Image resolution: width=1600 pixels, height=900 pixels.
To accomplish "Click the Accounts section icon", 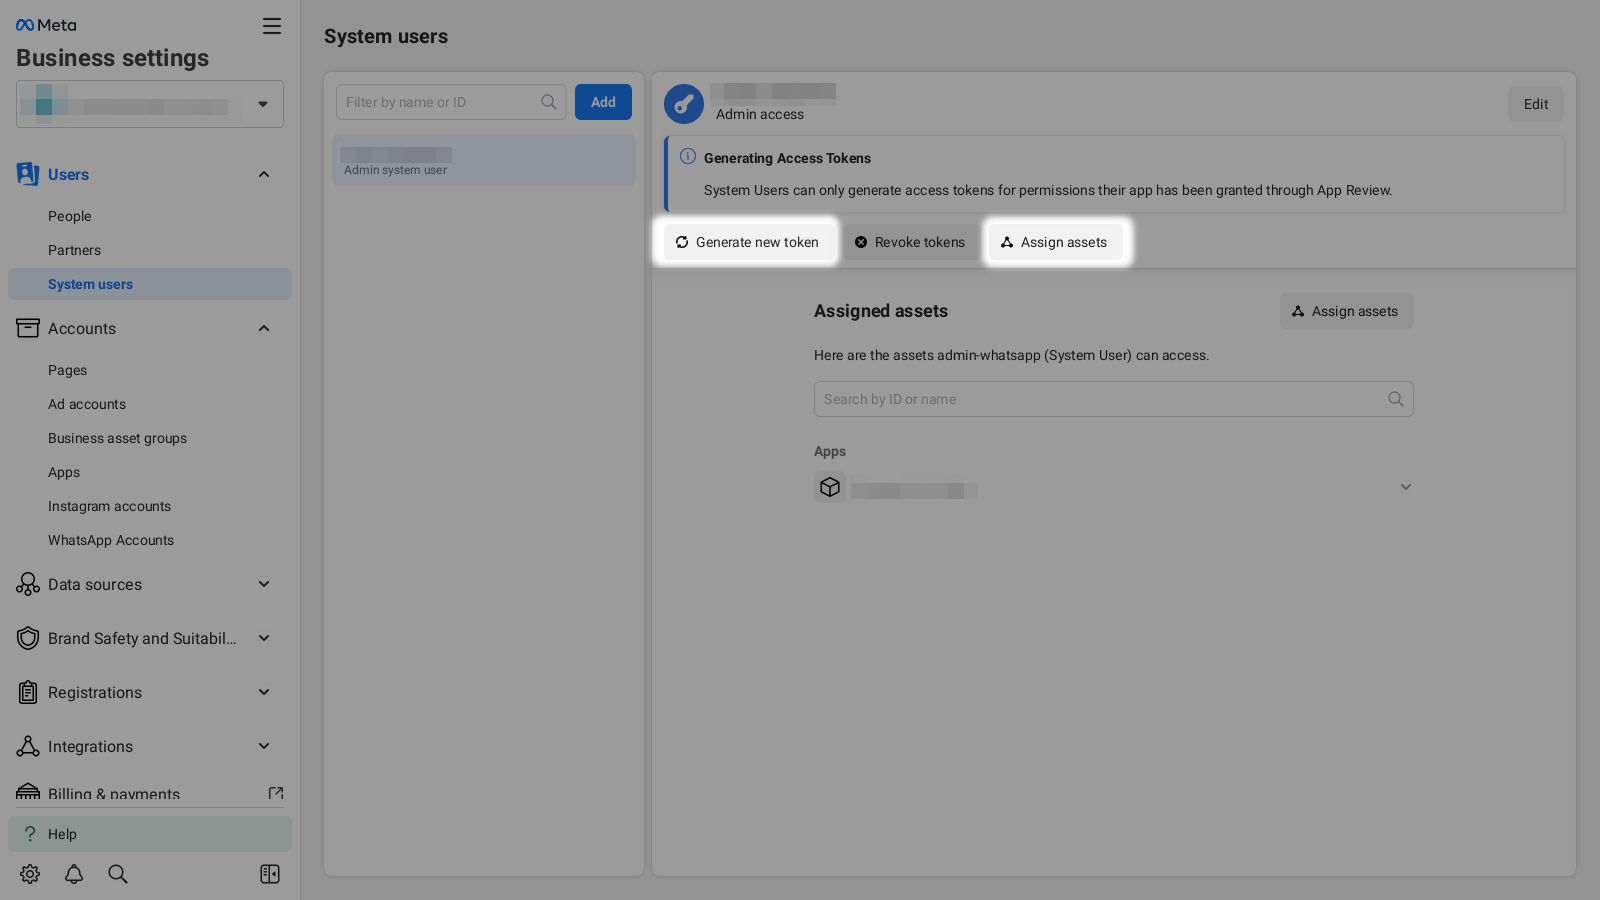I will coord(28,328).
